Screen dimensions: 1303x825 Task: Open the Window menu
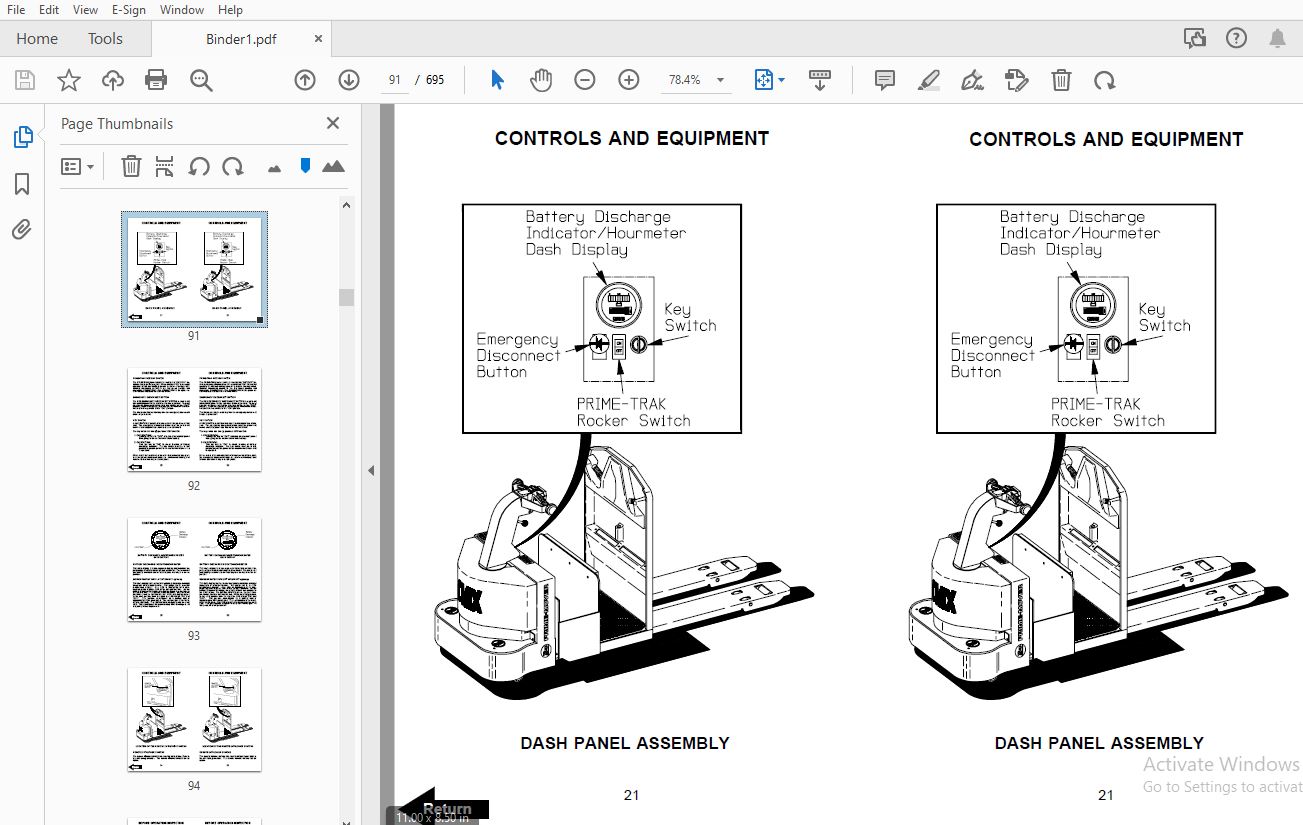[182, 9]
